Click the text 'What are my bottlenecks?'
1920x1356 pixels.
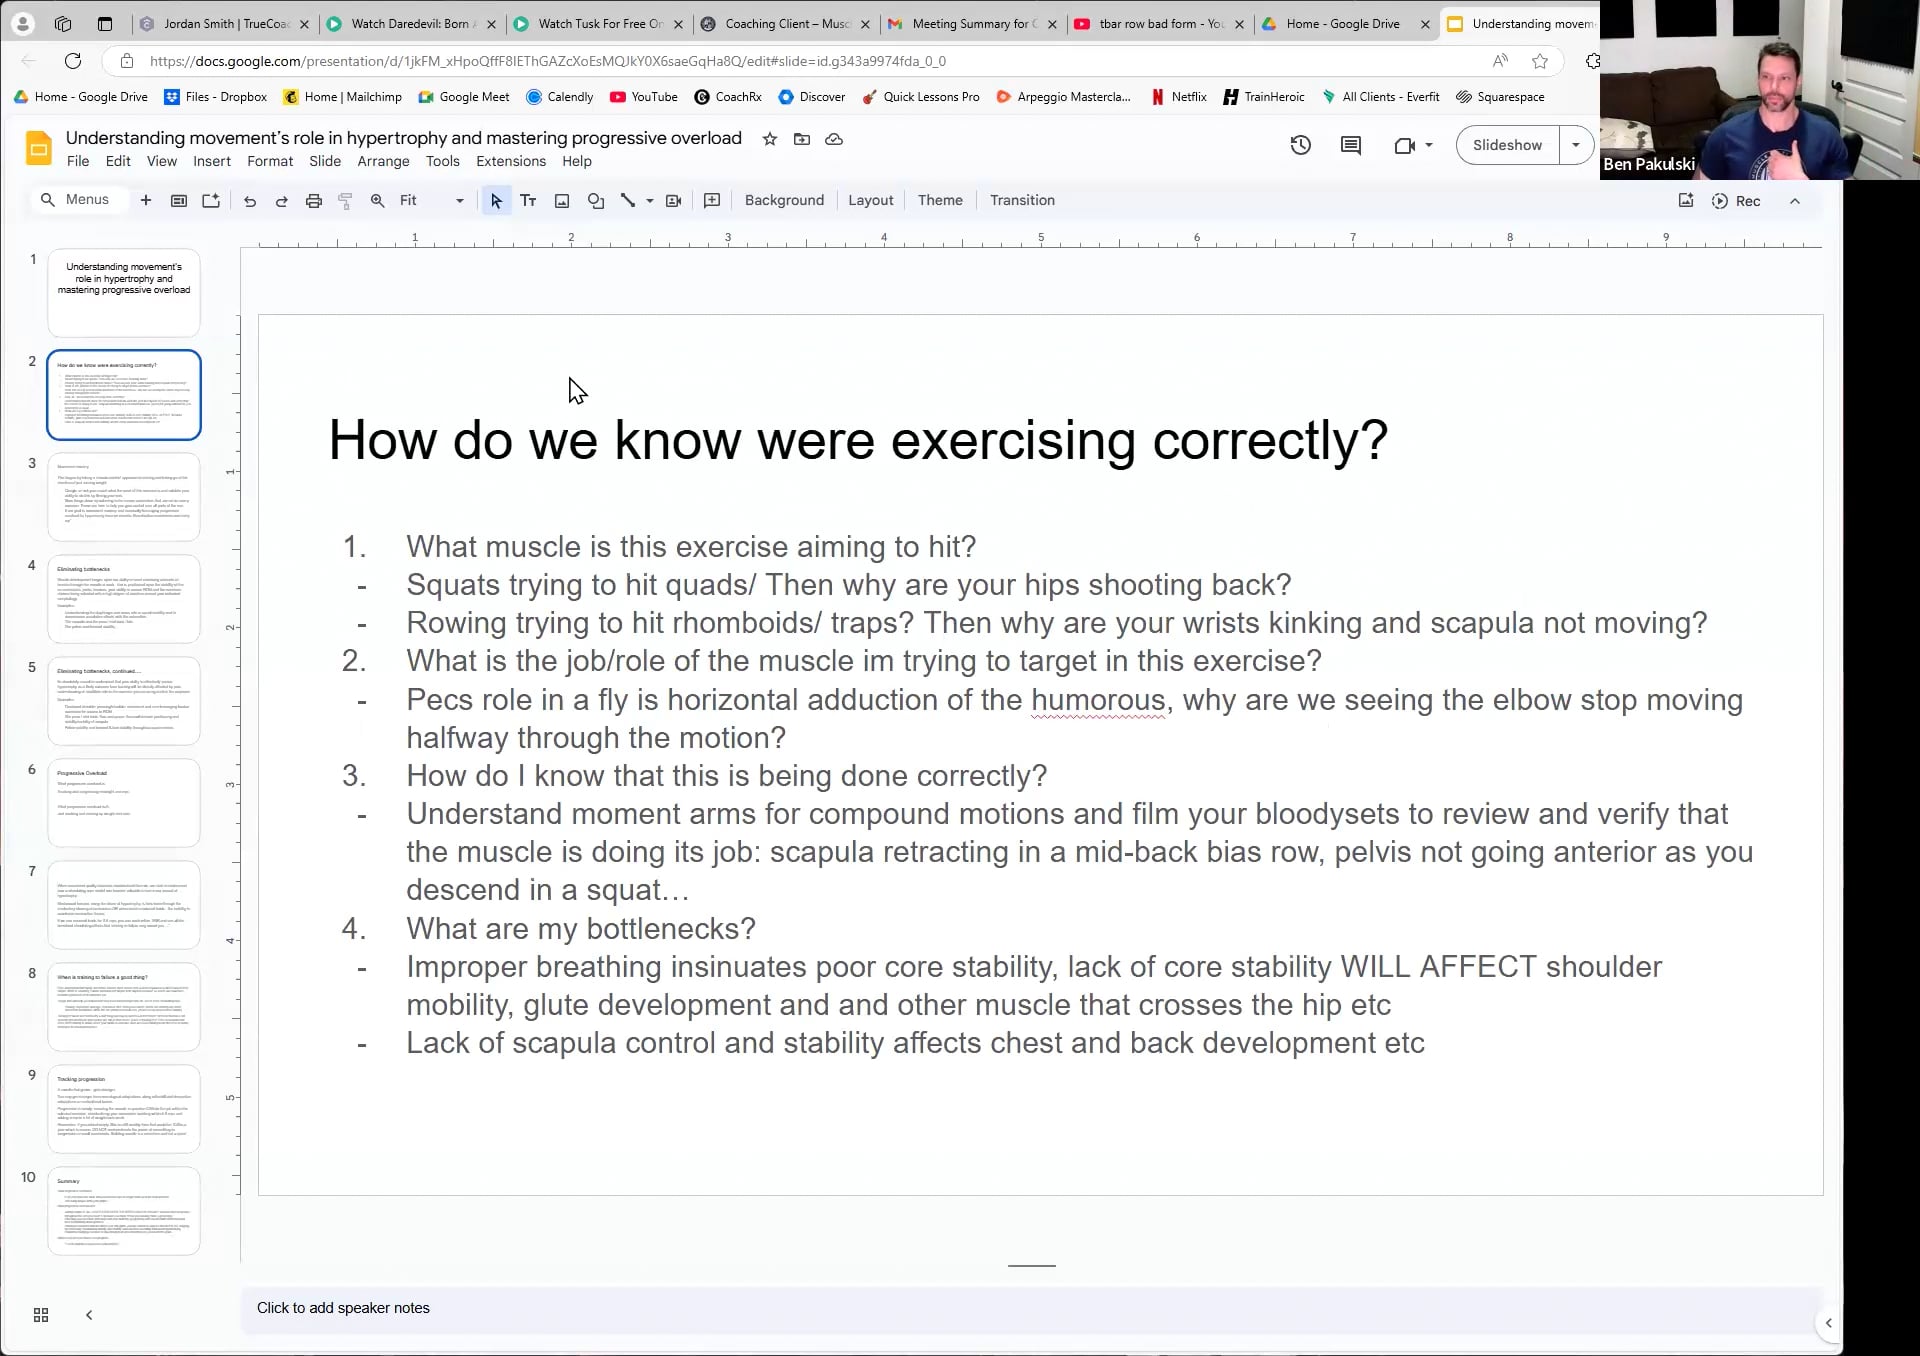pyautogui.click(x=581, y=929)
